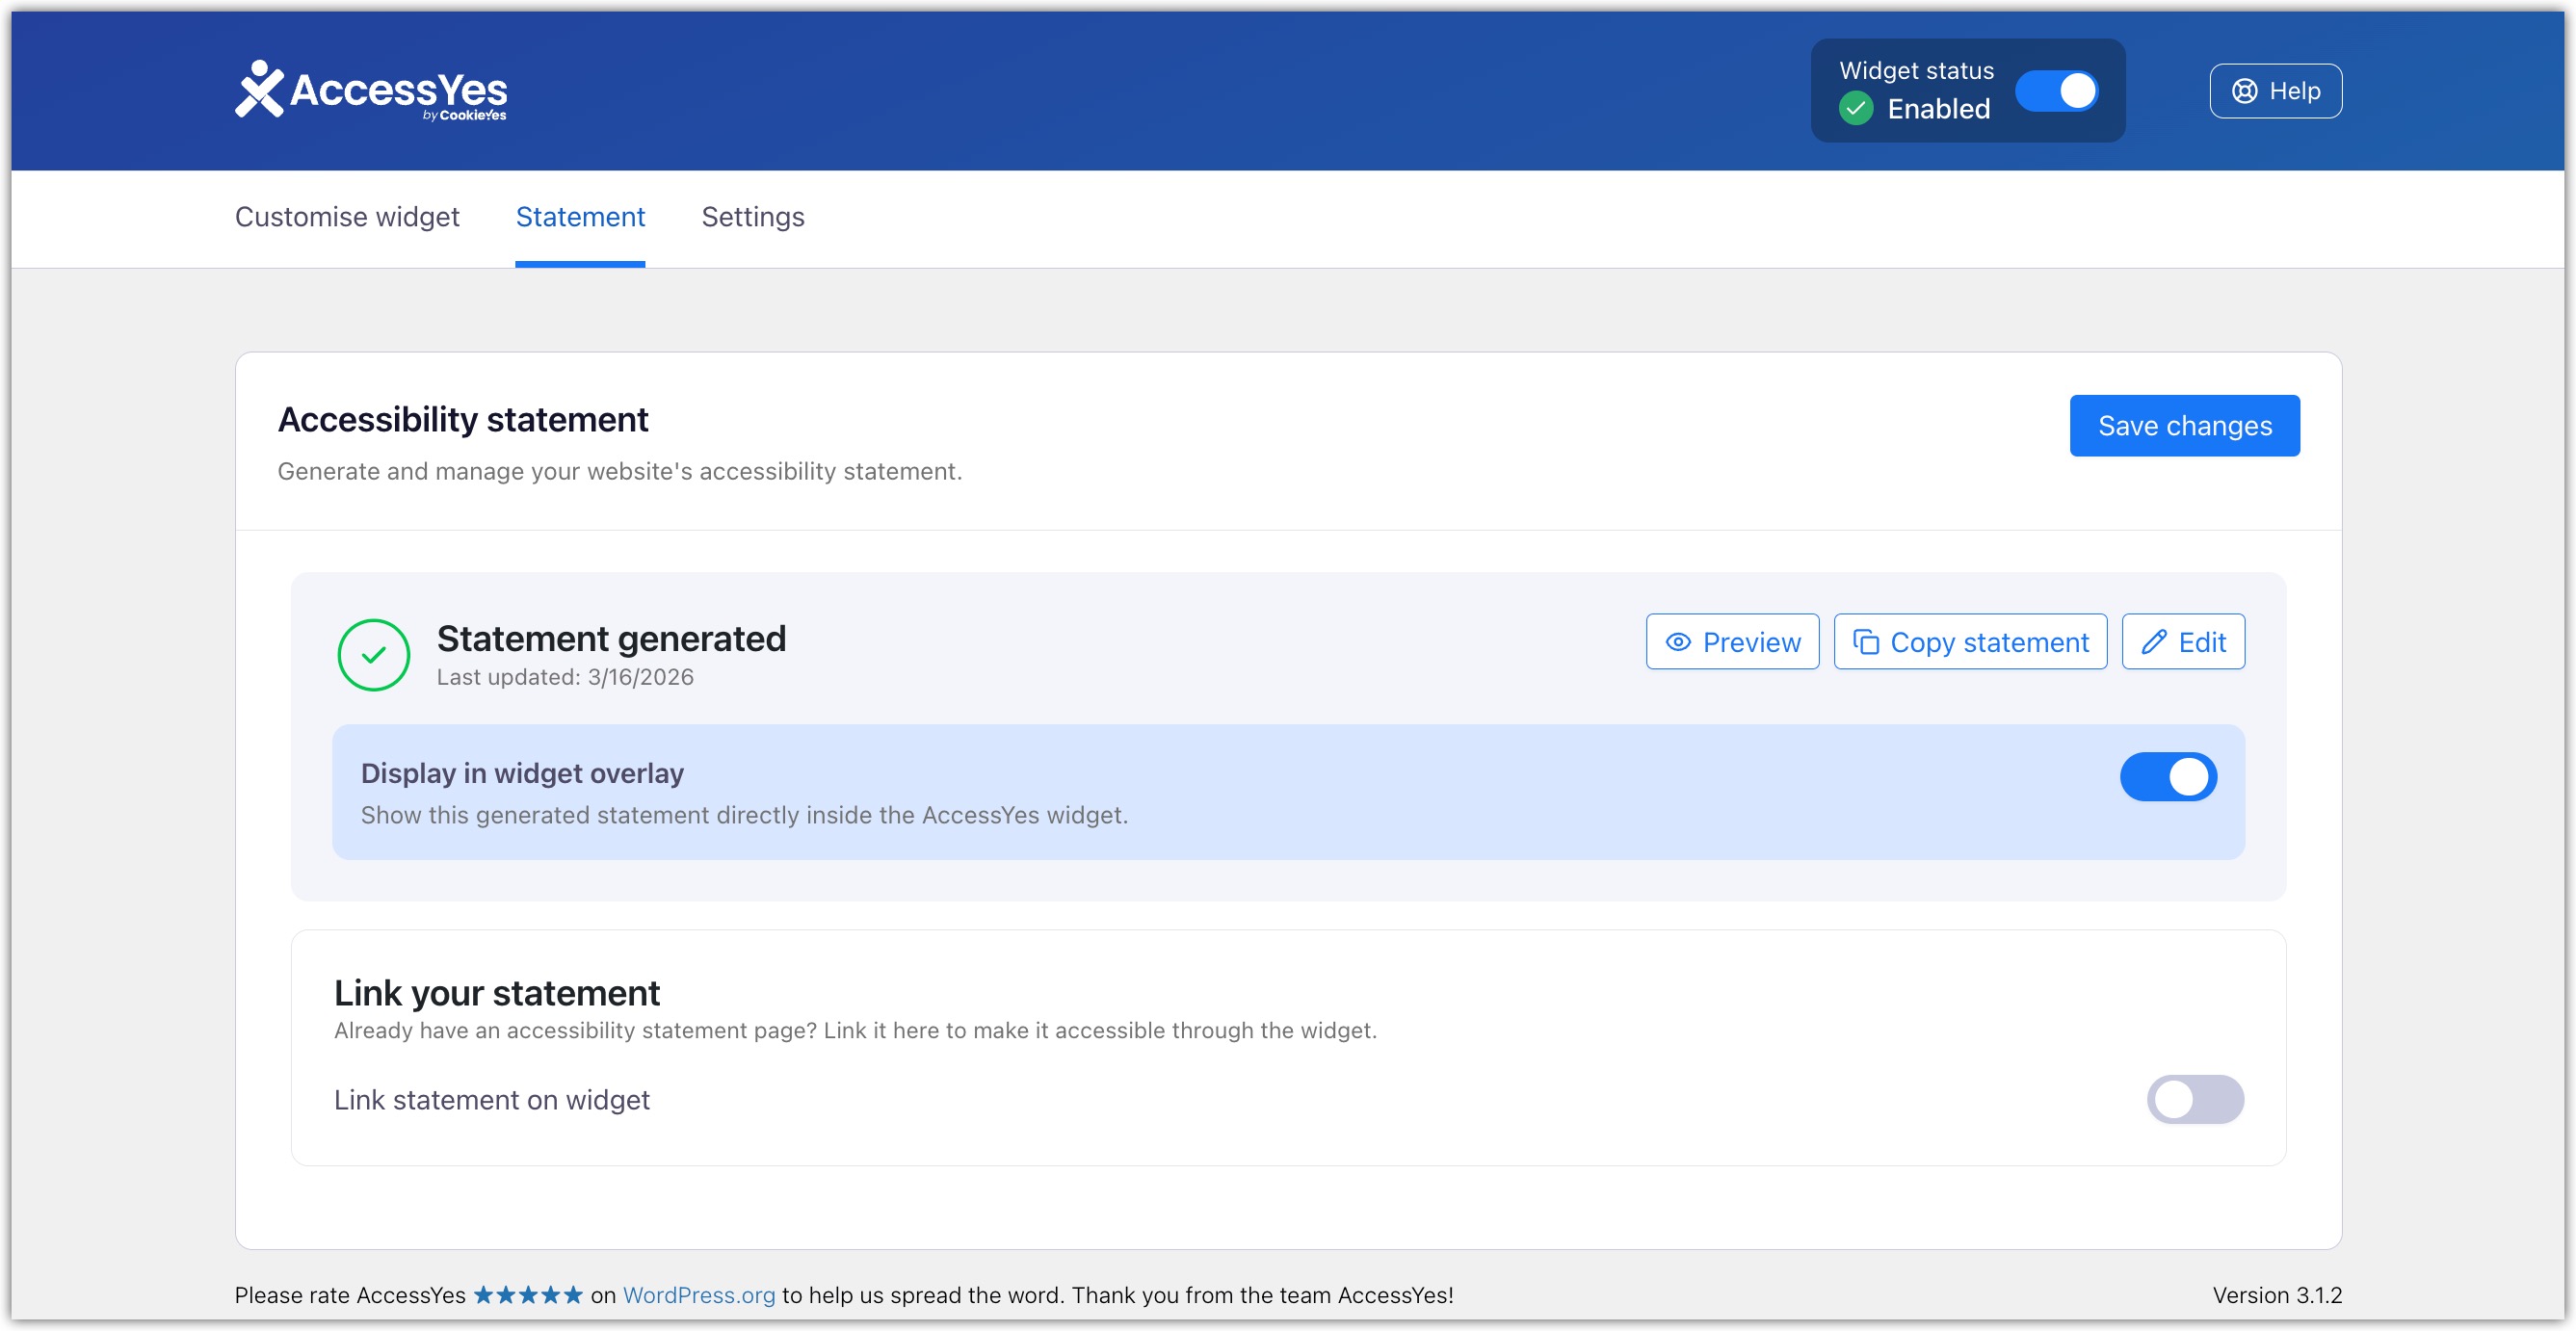Screen dimensions: 2576x1331
Task: Open the Settings tab
Action: (x=753, y=217)
